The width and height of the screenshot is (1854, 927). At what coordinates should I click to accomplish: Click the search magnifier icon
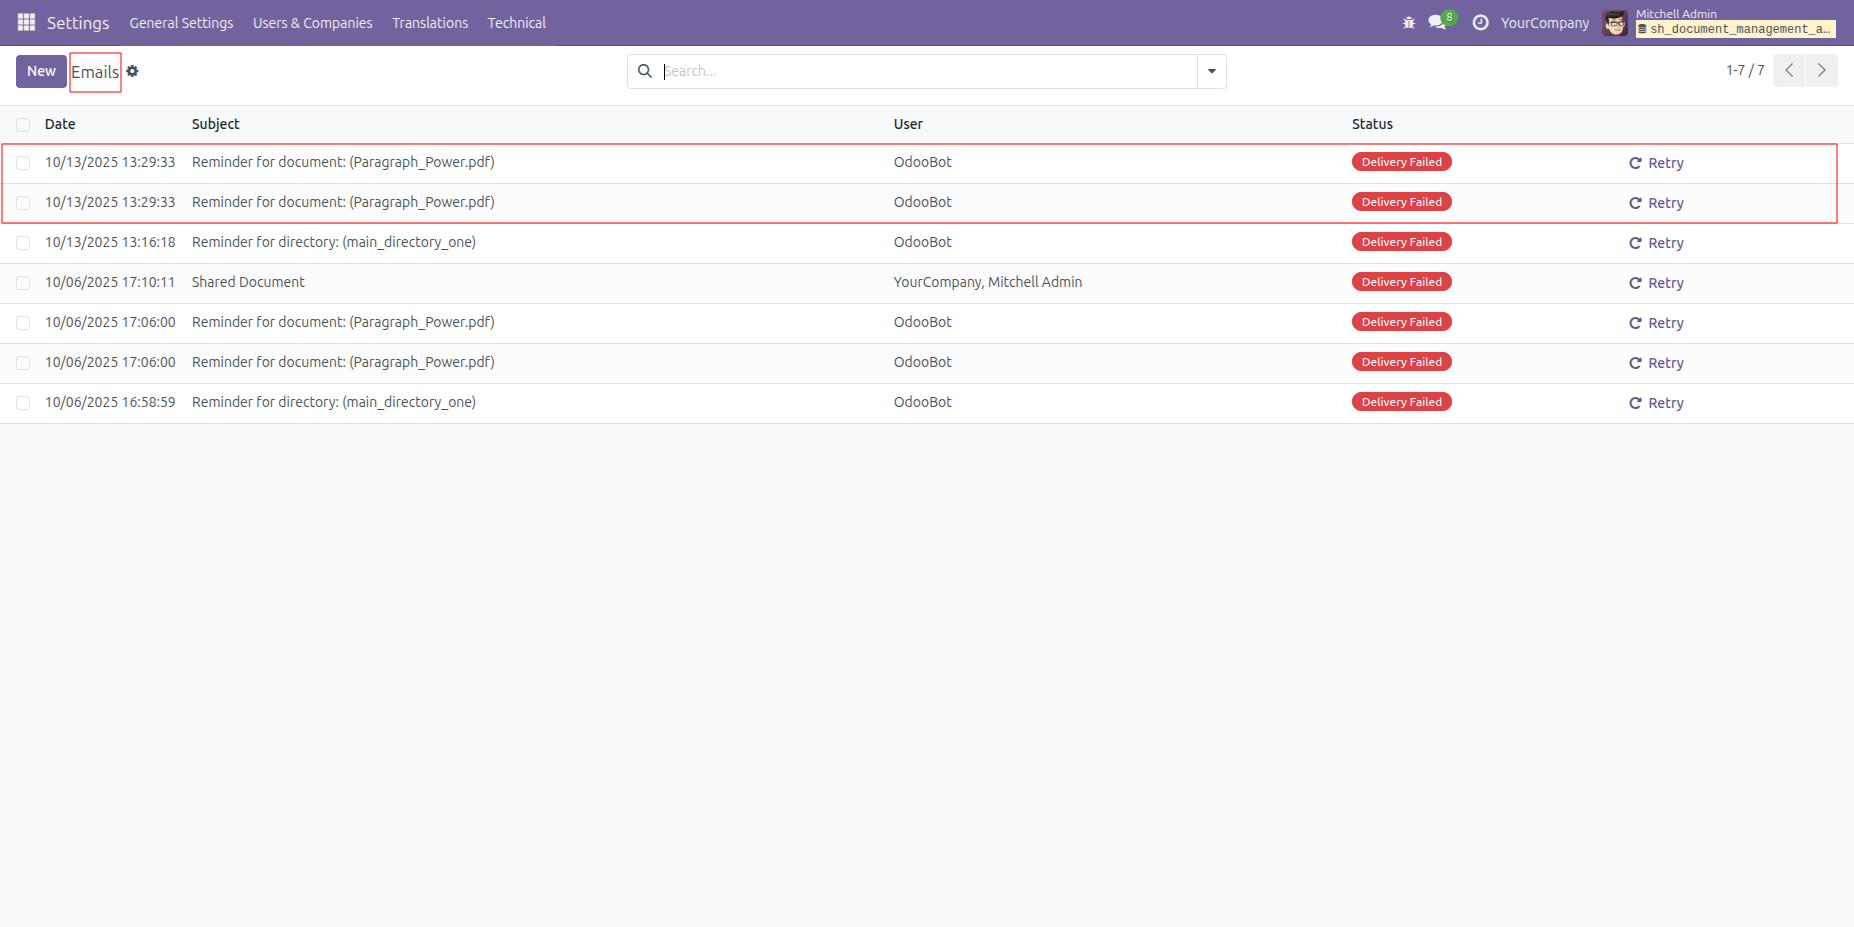[645, 71]
